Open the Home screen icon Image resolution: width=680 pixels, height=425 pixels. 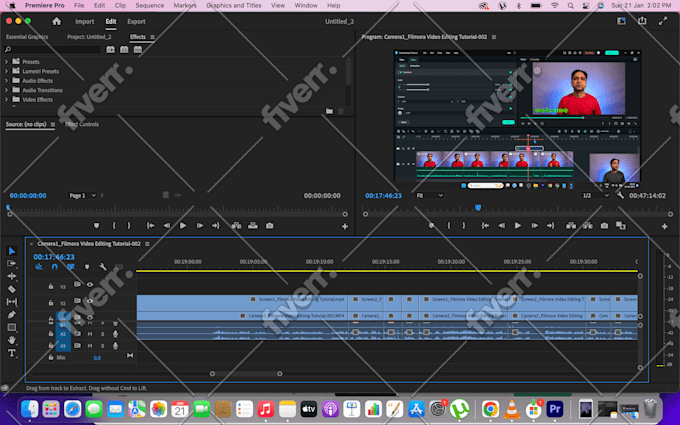click(56, 22)
